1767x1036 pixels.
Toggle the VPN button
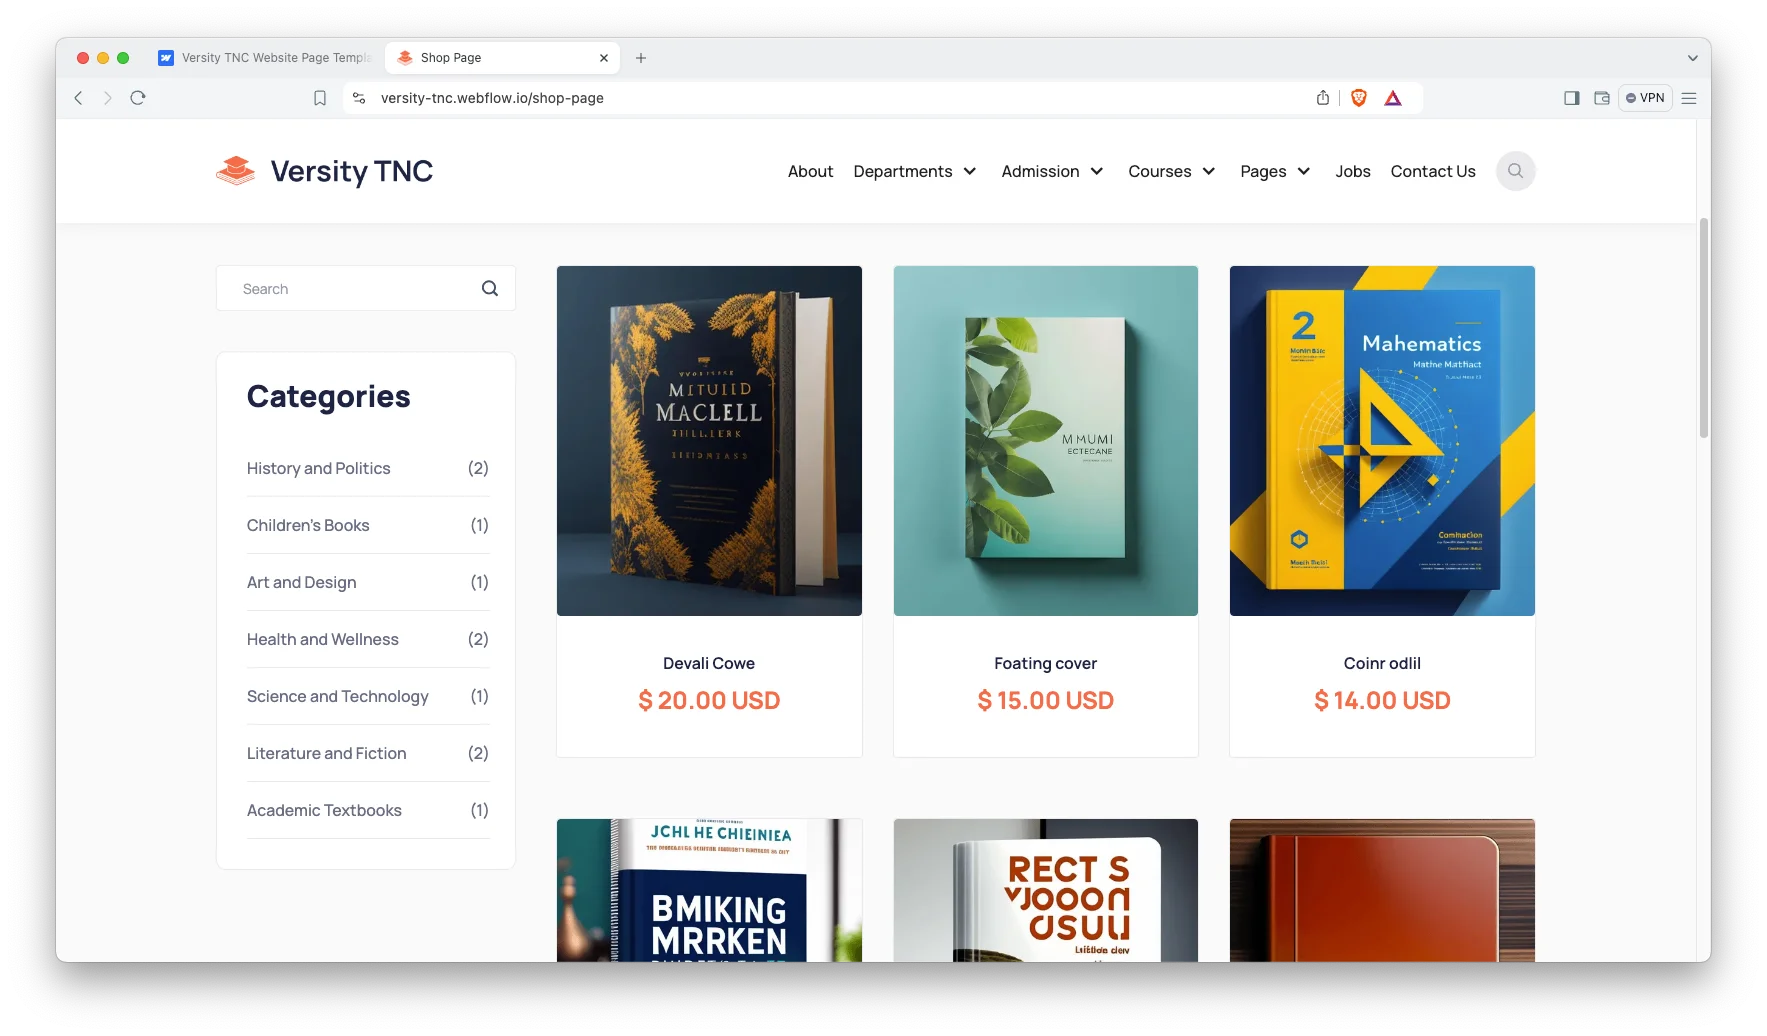point(1645,98)
